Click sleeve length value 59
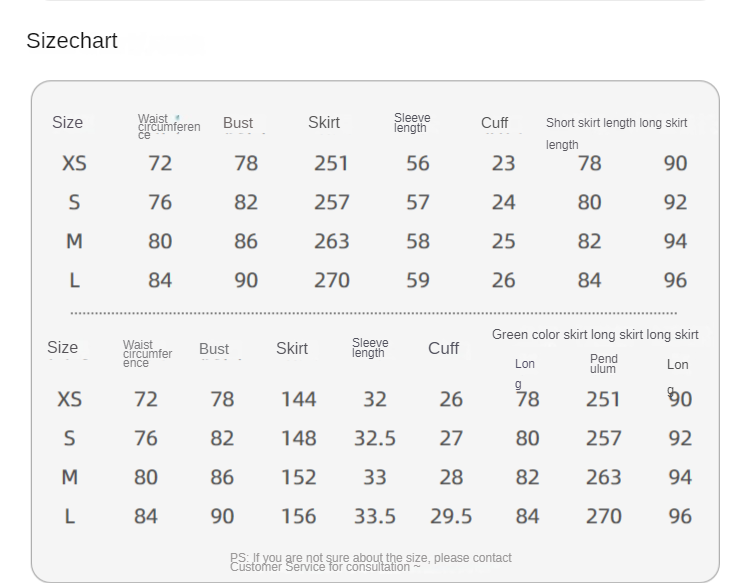The image size is (750, 583). point(418,280)
